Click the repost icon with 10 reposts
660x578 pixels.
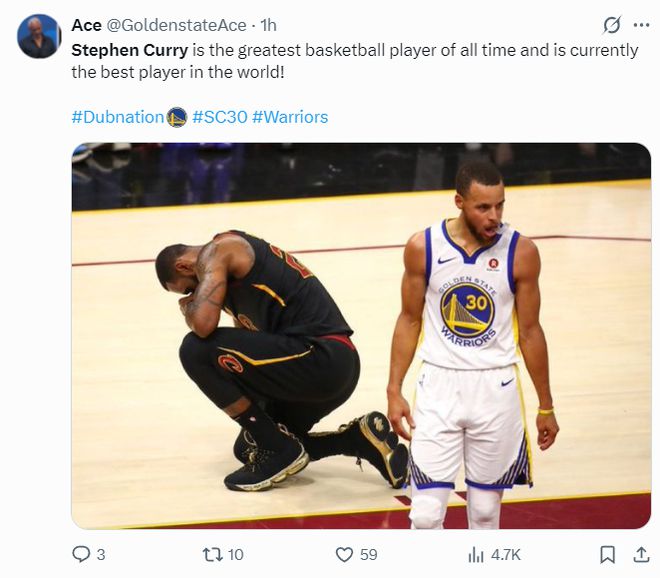click(x=213, y=554)
